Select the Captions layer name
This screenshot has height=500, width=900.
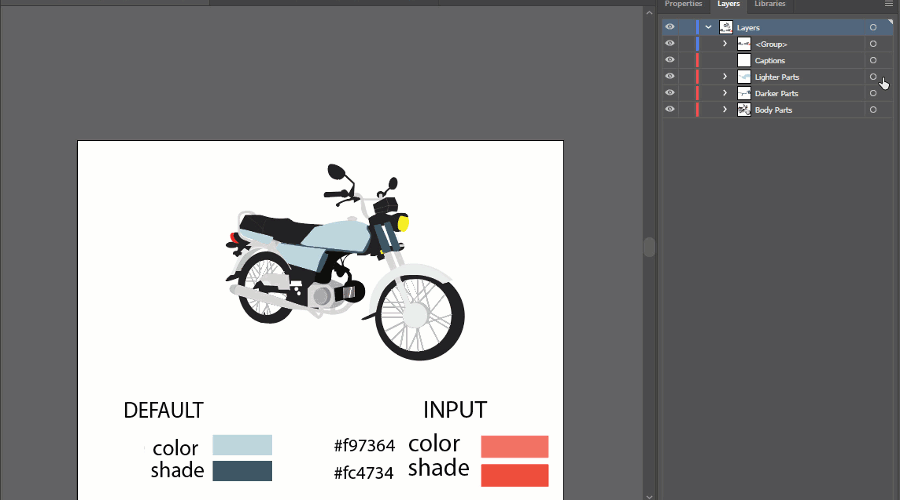[770, 60]
